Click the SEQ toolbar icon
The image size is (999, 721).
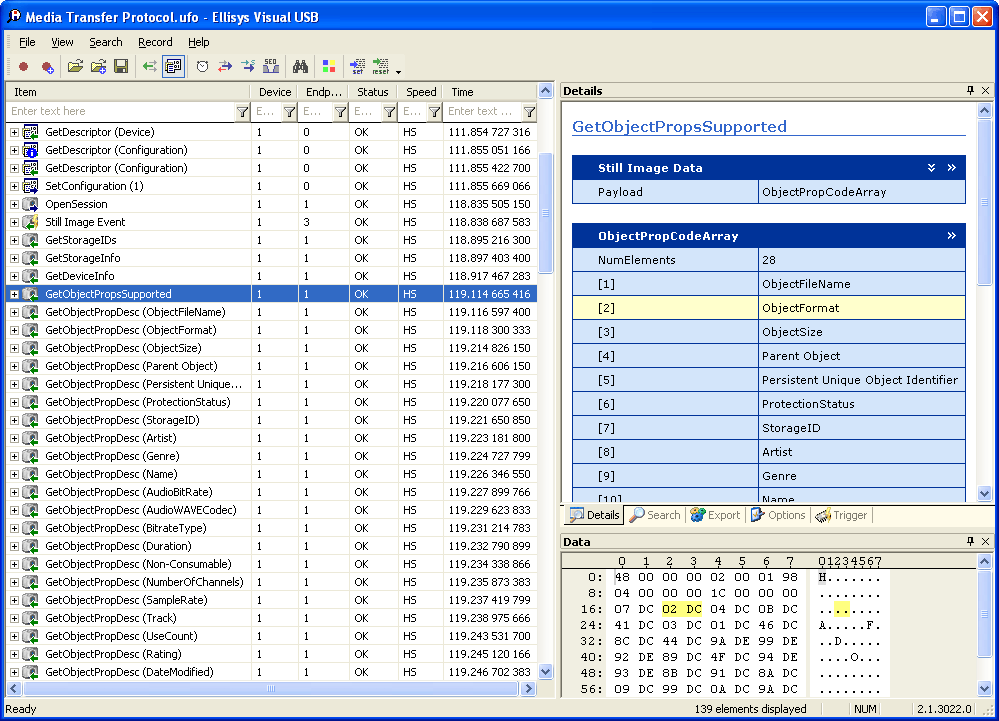tap(270, 67)
